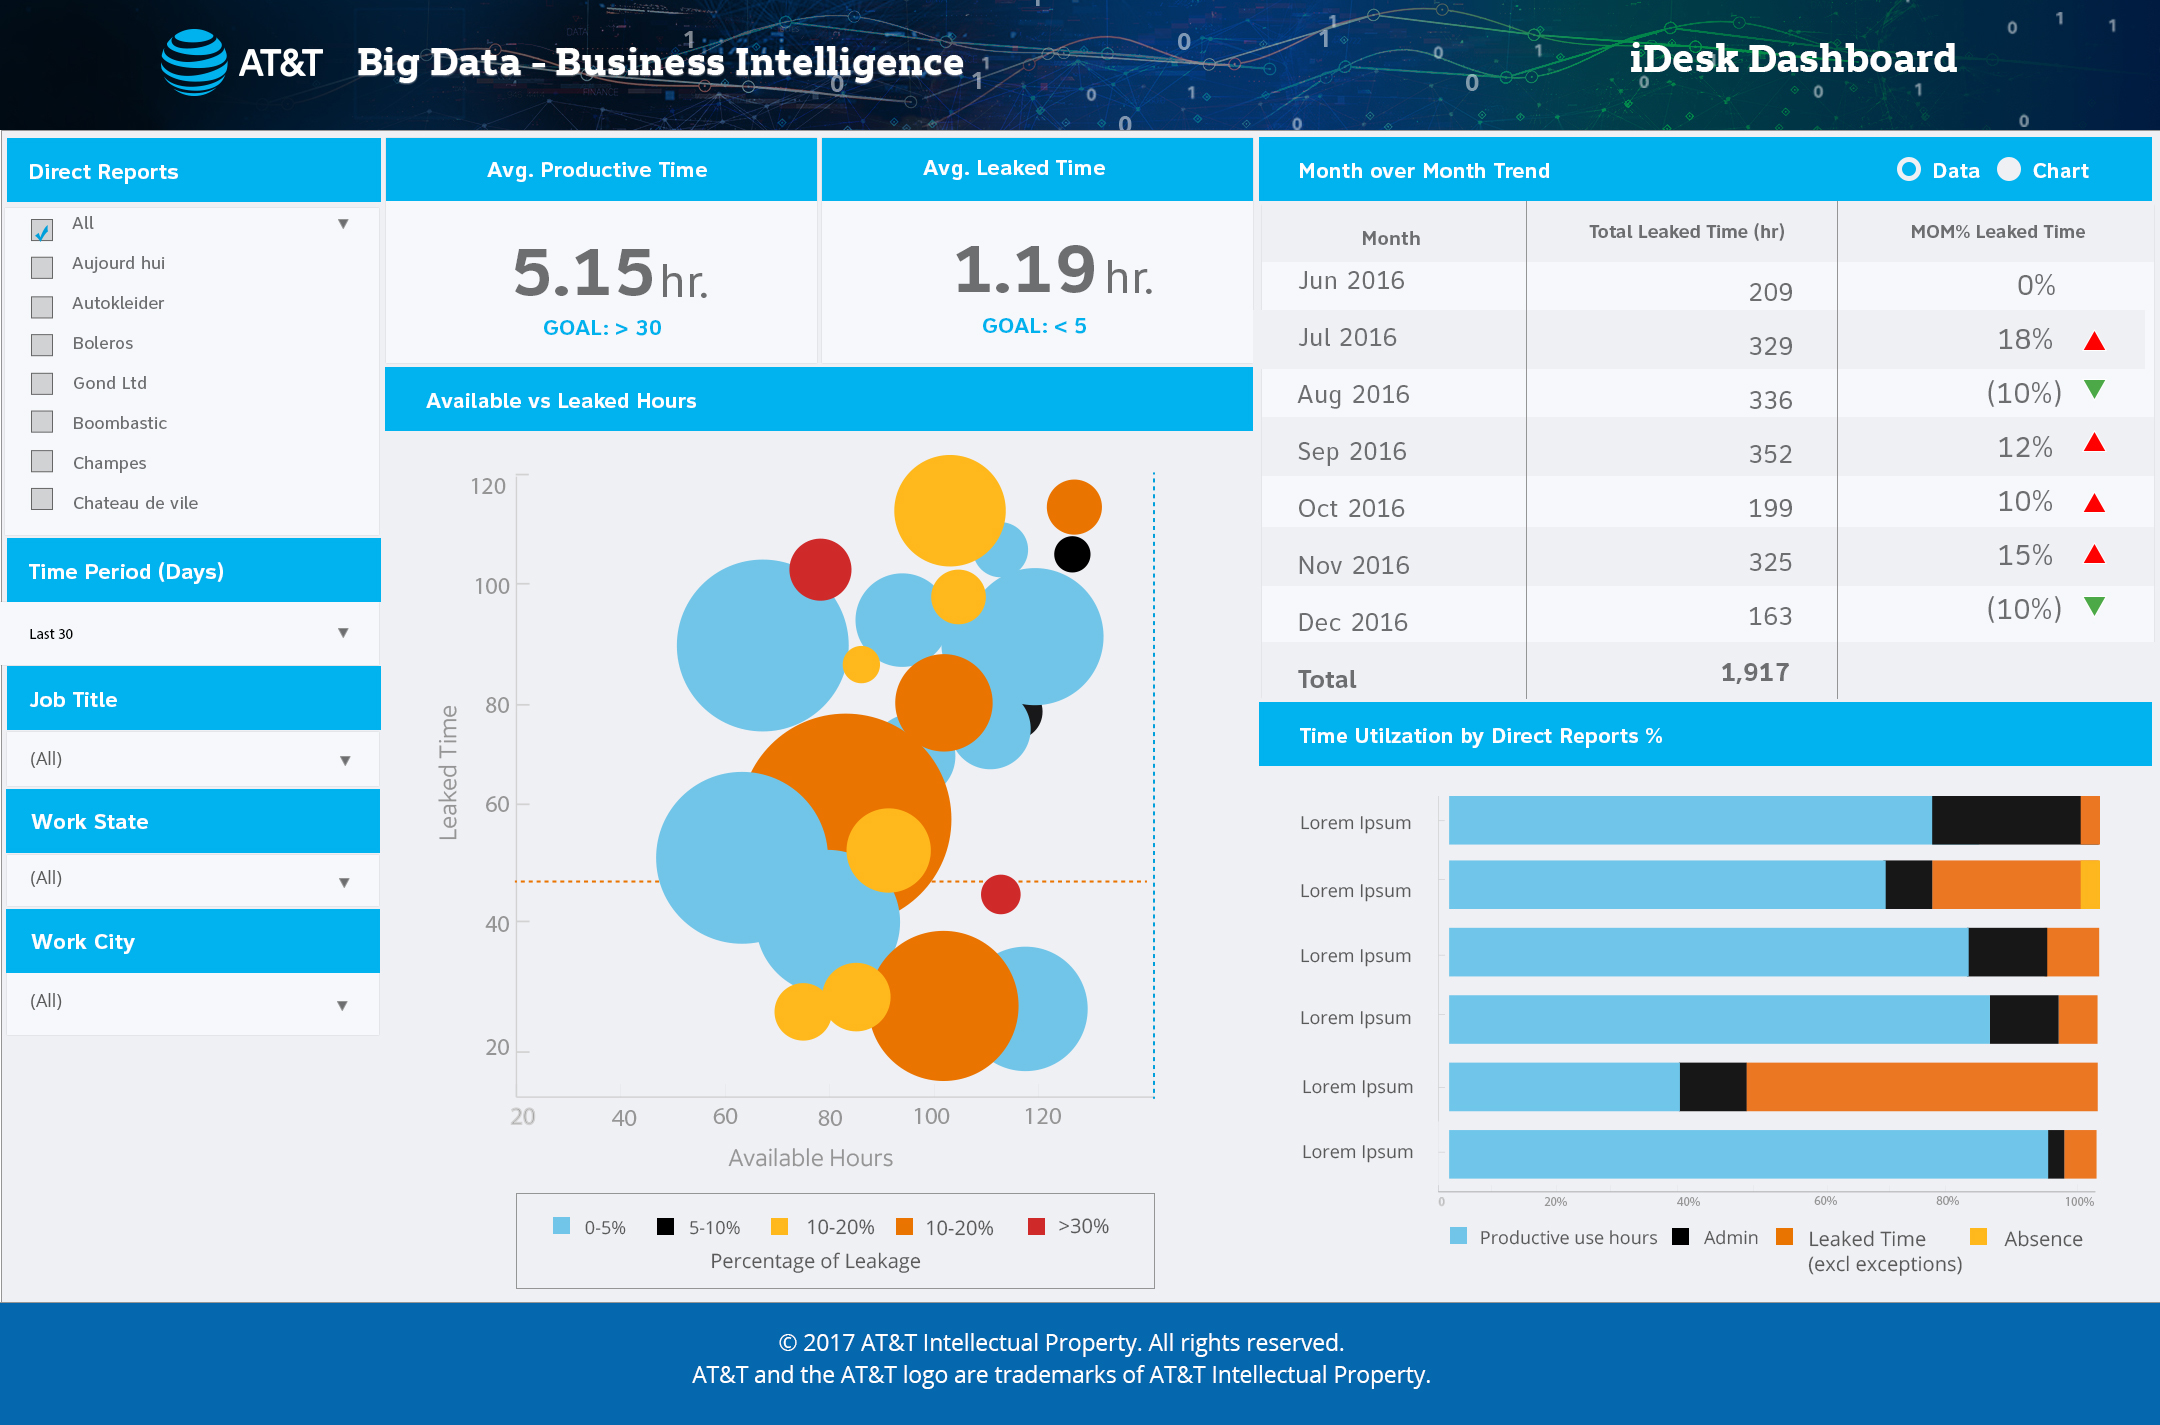Click the green down arrow for Aug 2016
Screen dimensions: 2160x1425
click(2094, 389)
